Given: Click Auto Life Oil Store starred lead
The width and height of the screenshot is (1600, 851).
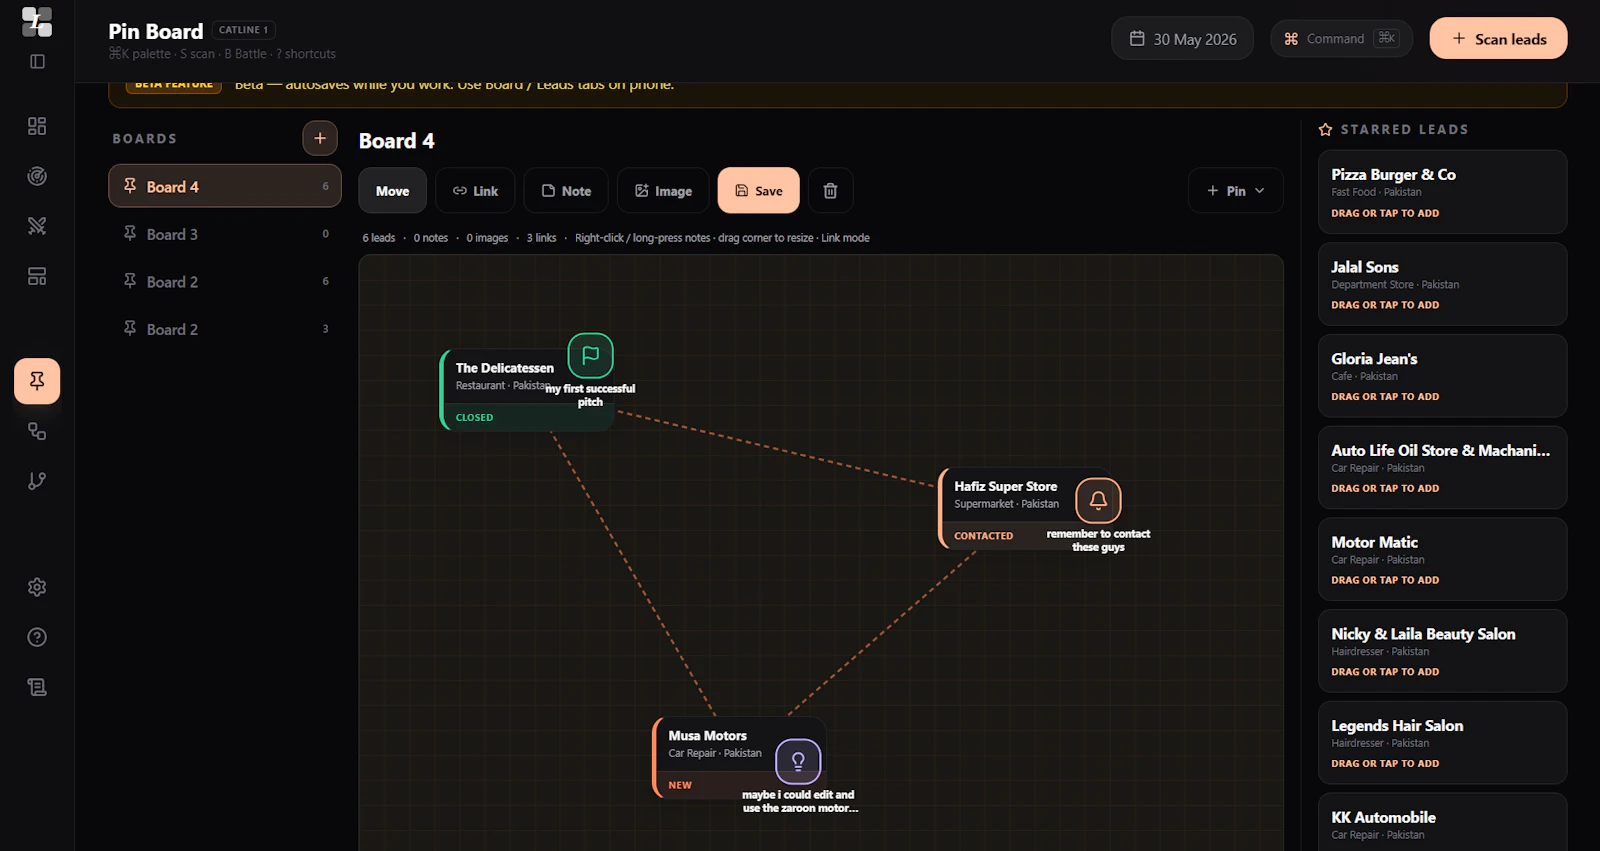Looking at the screenshot, I should (1442, 468).
